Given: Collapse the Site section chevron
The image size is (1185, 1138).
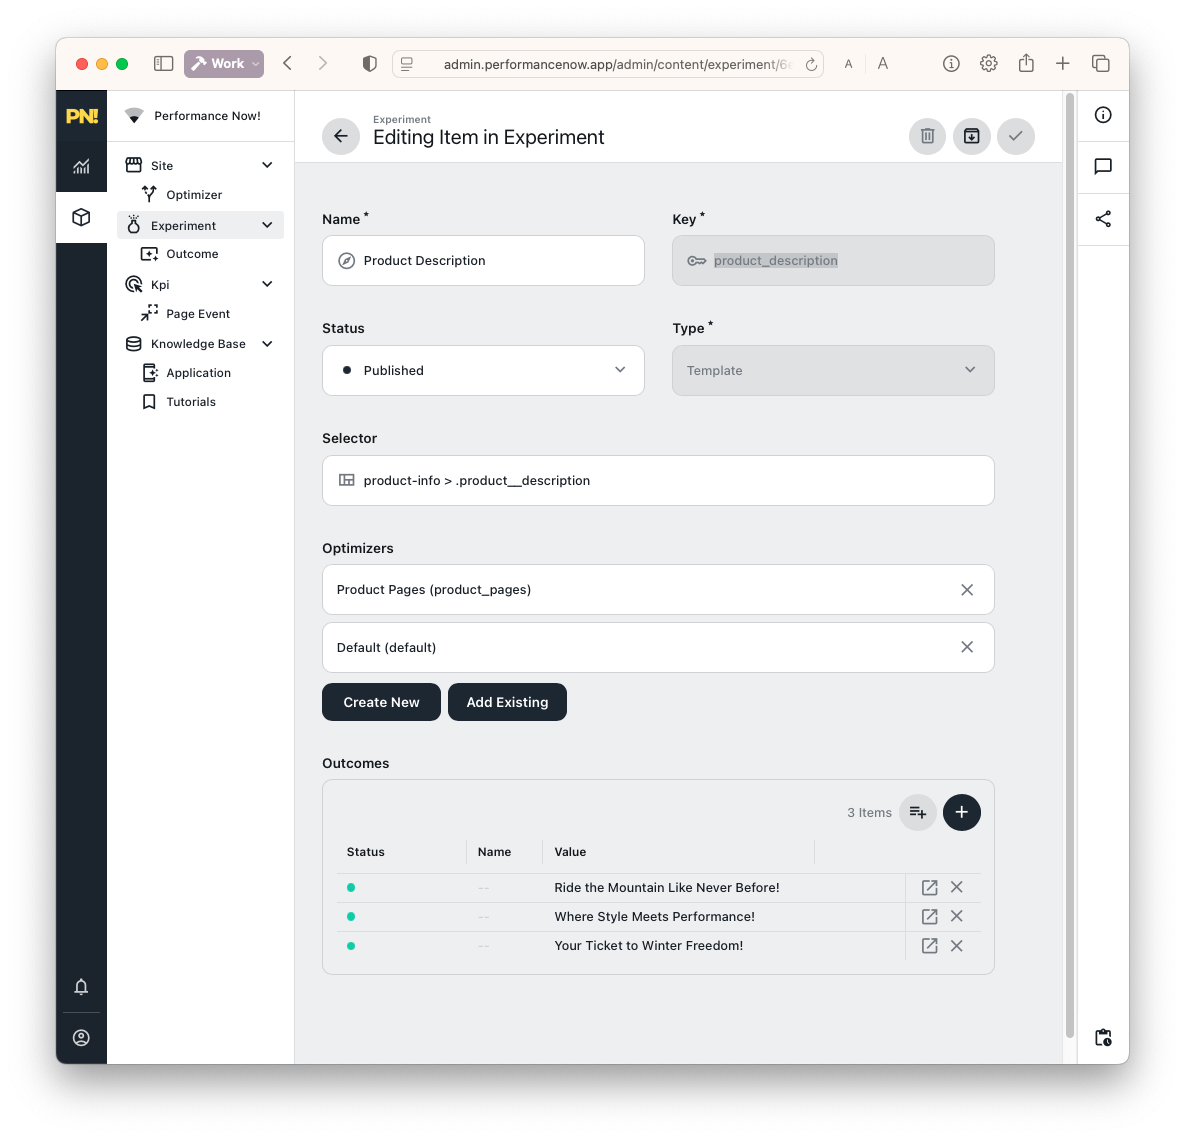Looking at the screenshot, I should [x=267, y=165].
